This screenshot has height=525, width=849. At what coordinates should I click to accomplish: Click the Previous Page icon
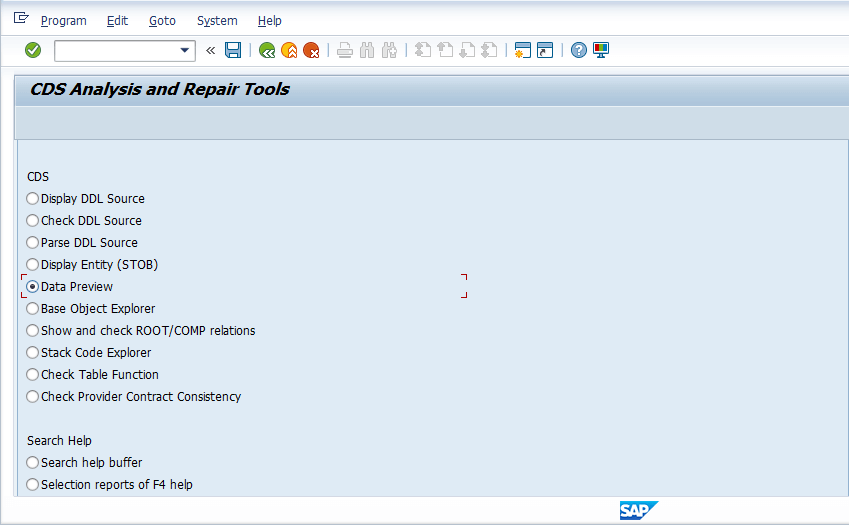pos(445,50)
